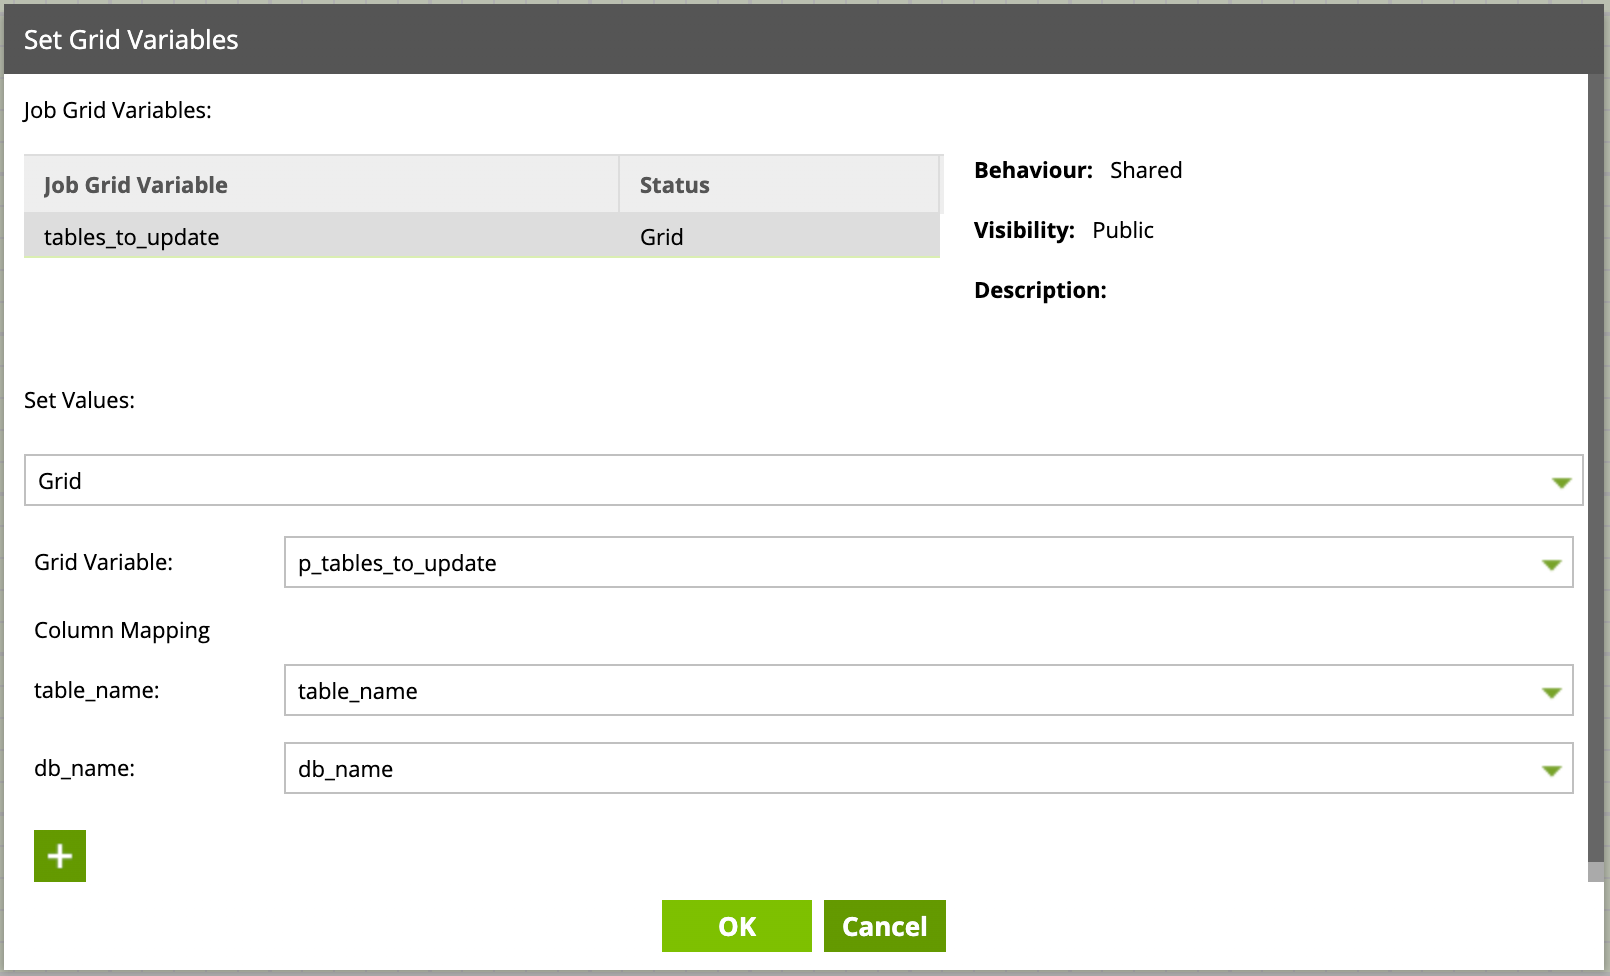Click the Set Values dropdown arrow
Screen dimensions: 1610x976
[x=1560, y=482]
